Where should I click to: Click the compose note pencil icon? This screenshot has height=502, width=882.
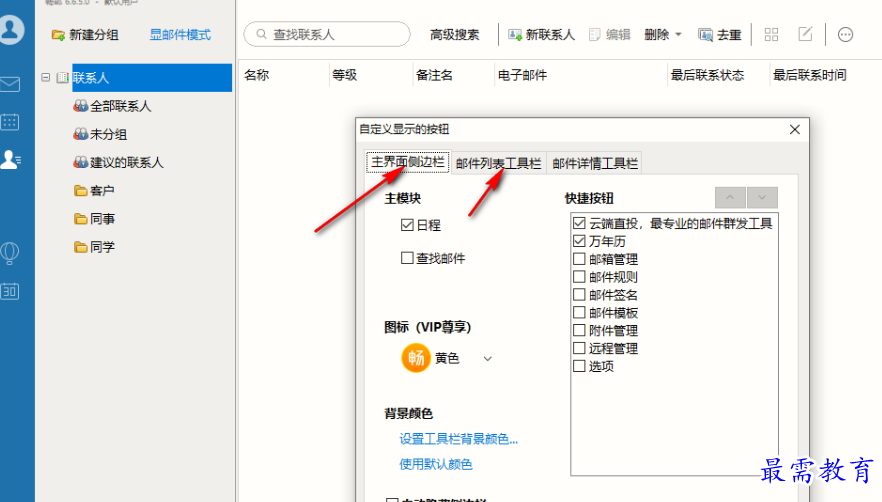806,34
